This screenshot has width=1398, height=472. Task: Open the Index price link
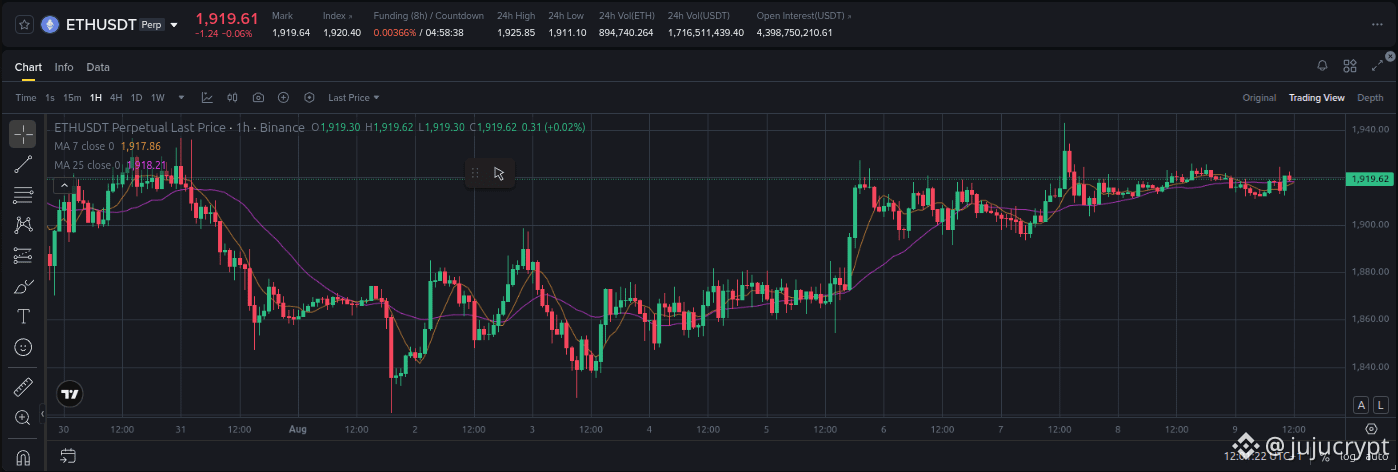[337, 16]
